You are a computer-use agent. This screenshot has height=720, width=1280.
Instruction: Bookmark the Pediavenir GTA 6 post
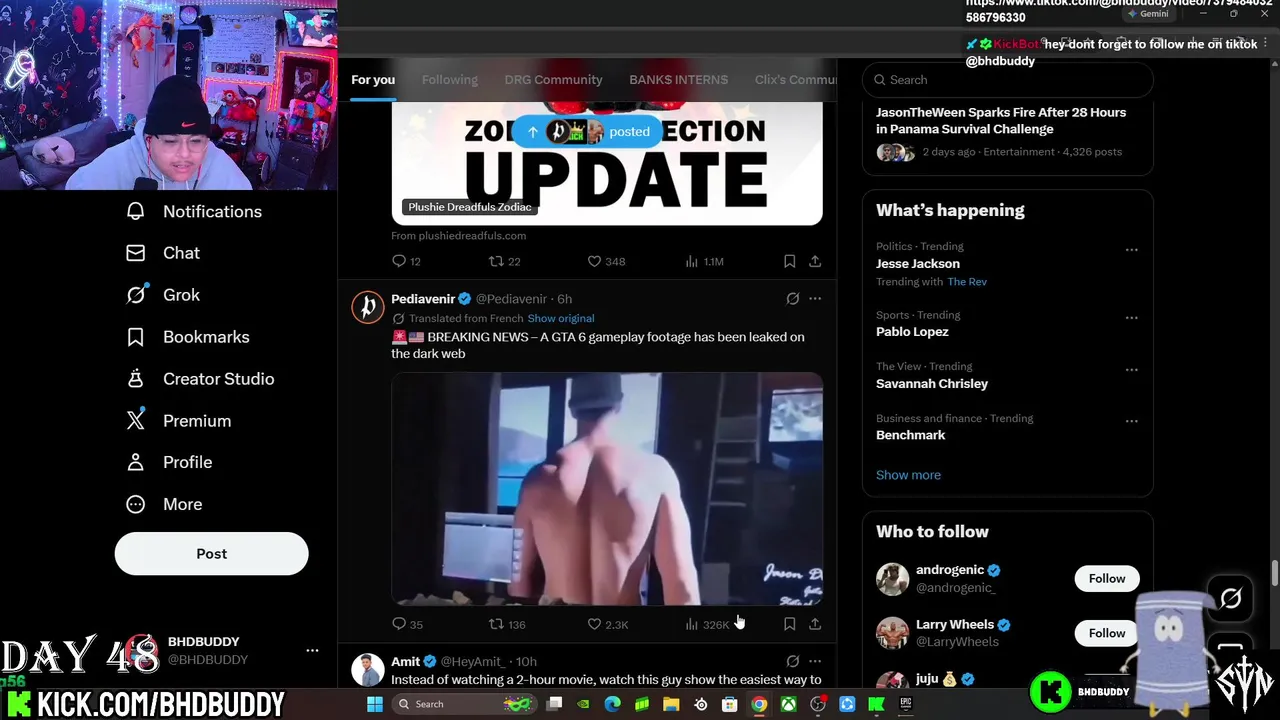click(789, 624)
